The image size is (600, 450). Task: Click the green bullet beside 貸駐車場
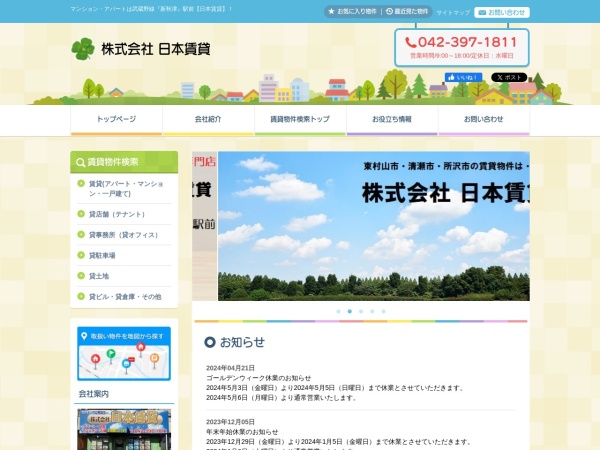pos(81,255)
